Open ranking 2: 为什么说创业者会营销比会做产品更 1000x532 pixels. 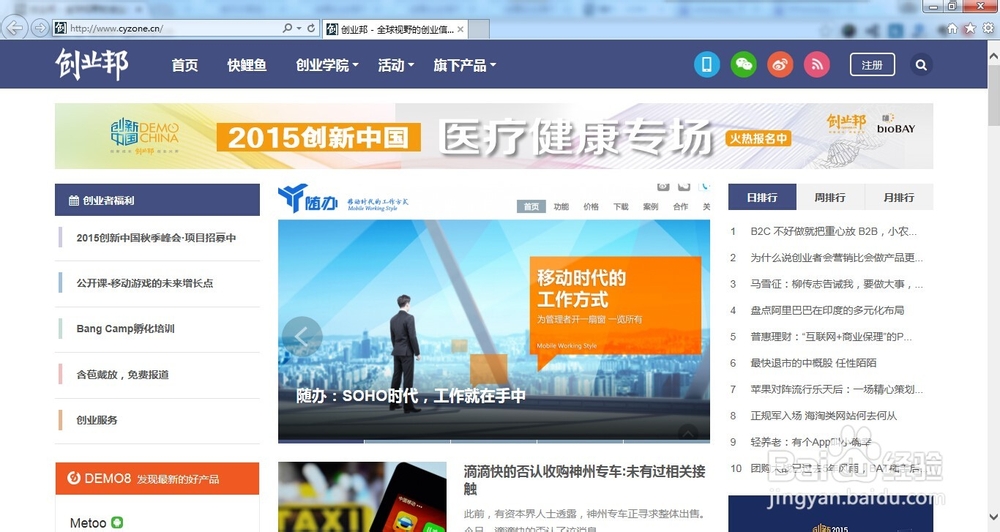pyautogui.click(x=836, y=257)
